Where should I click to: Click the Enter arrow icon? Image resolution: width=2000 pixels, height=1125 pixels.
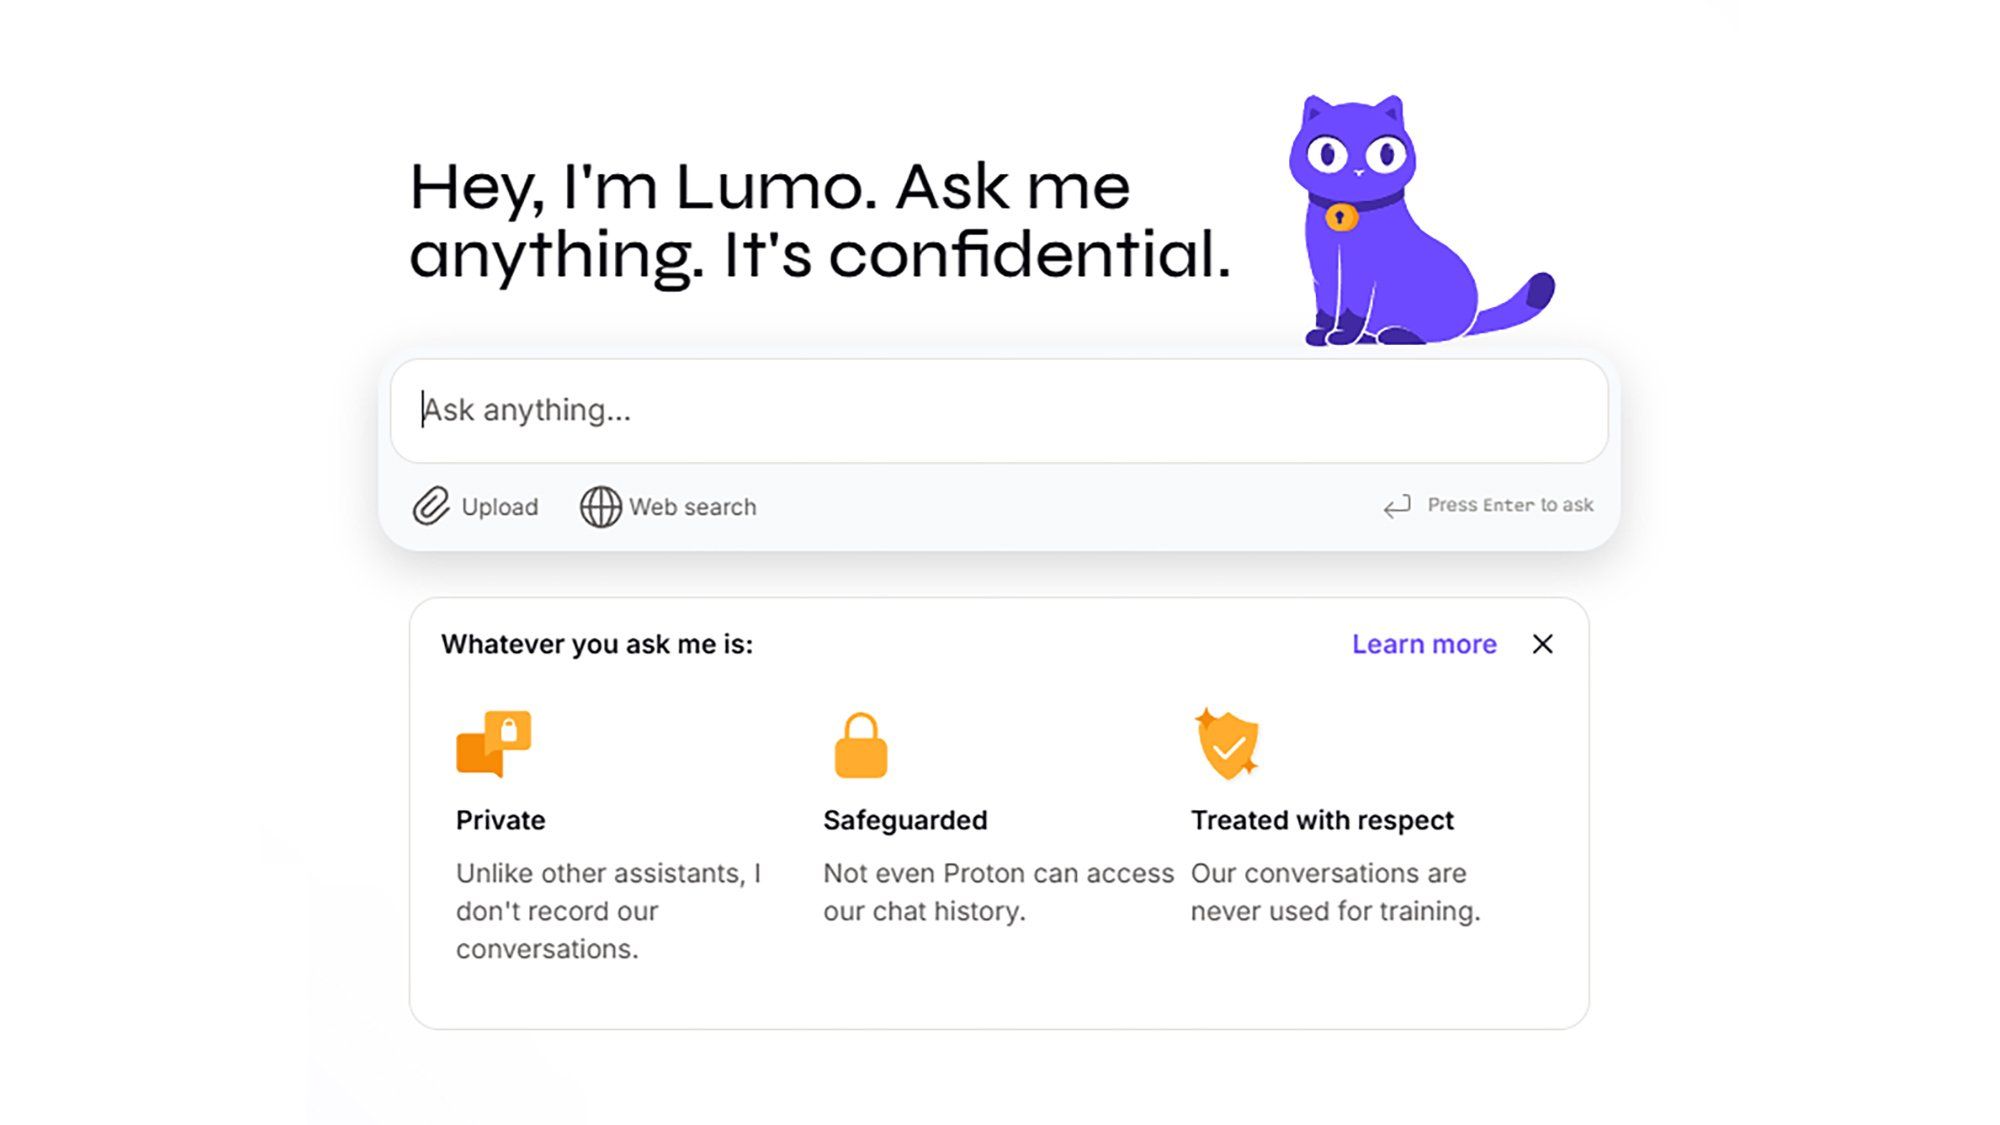1397,506
